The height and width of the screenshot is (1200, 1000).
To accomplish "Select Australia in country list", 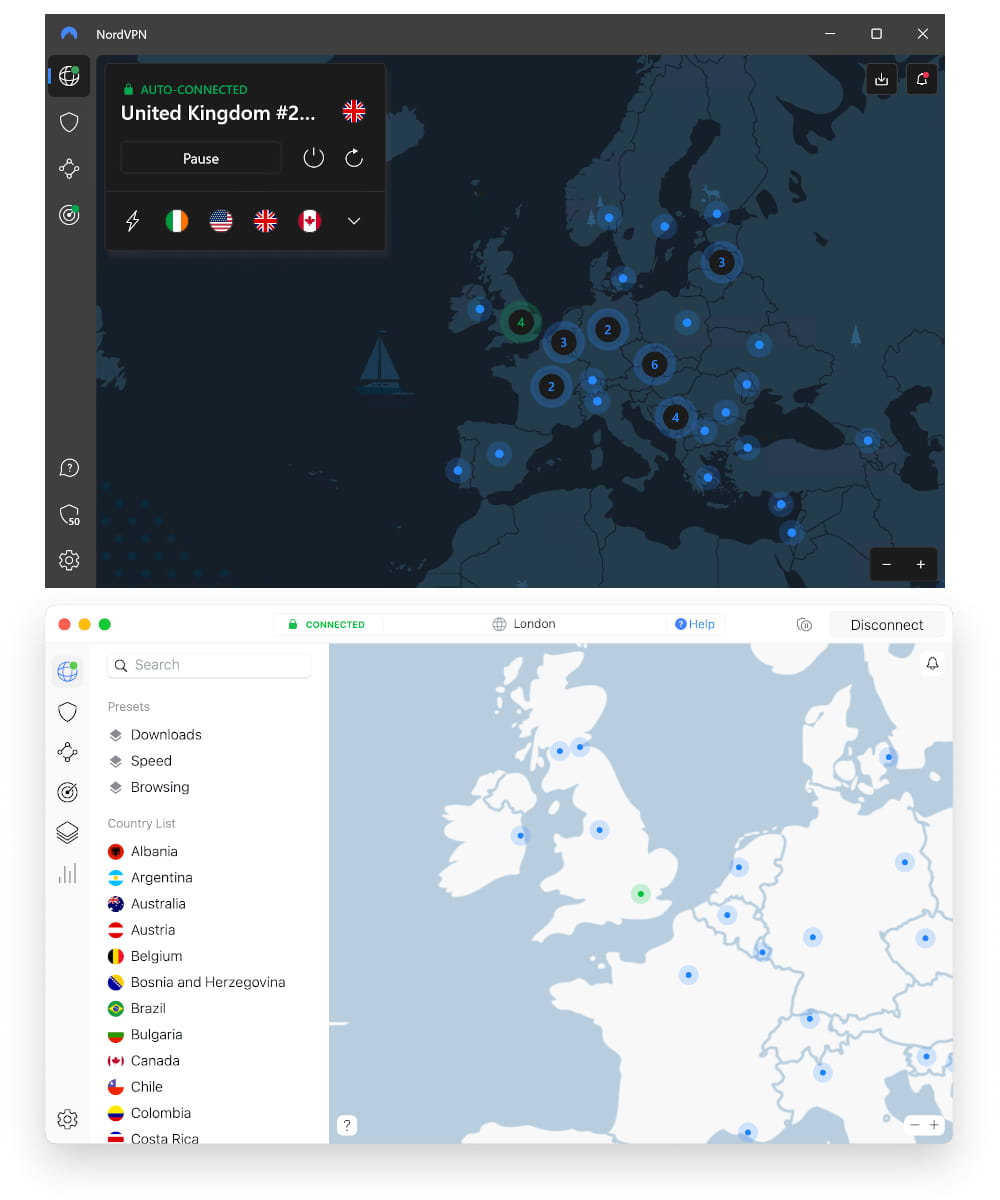I will tap(147, 903).
